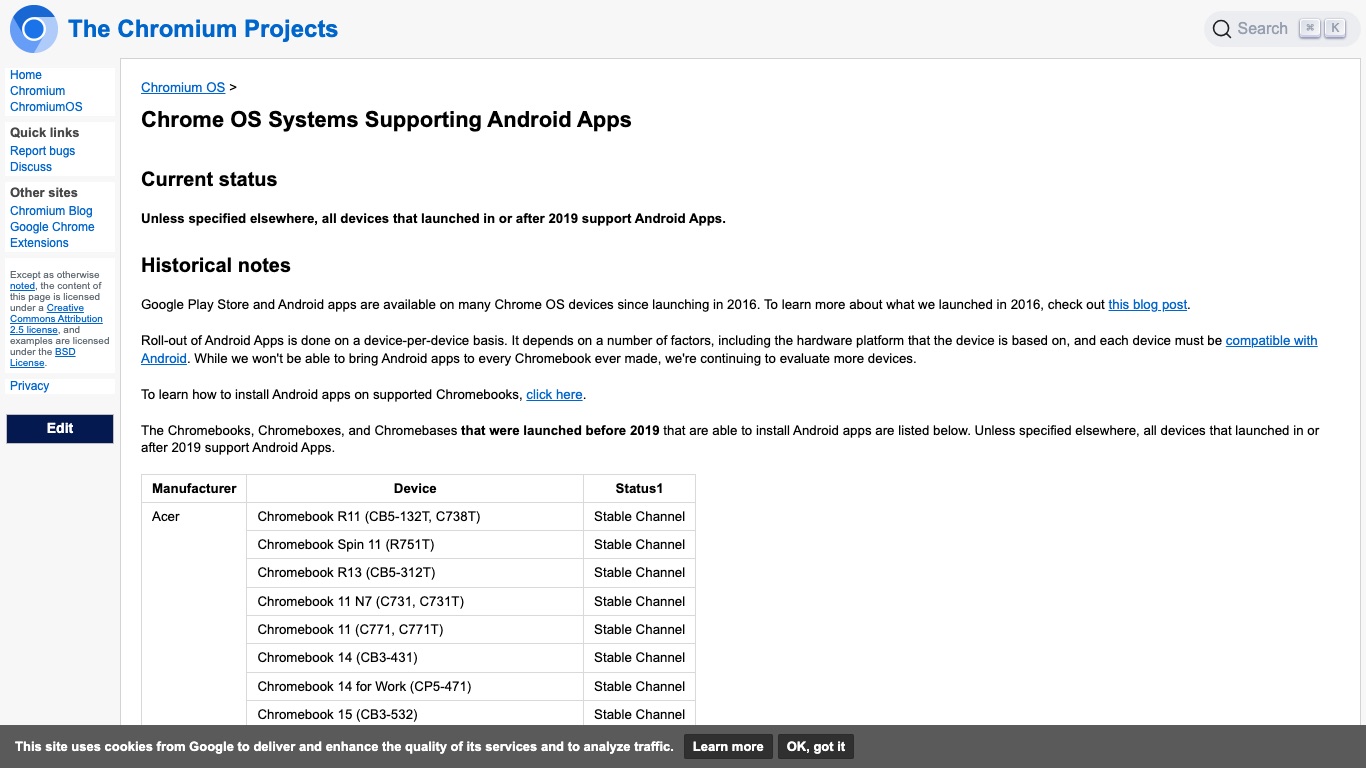Select Chromebook R13 (CB5-312T) cell
This screenshot has height=768, width=1366.
coord(415,573)
